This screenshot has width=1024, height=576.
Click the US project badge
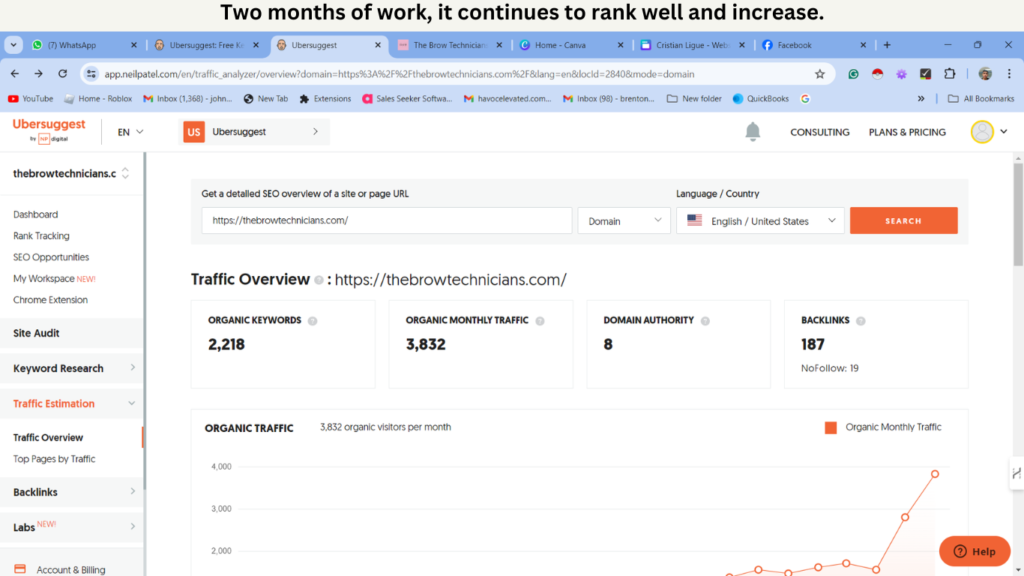pyautogui.click(x=194, y=132)
